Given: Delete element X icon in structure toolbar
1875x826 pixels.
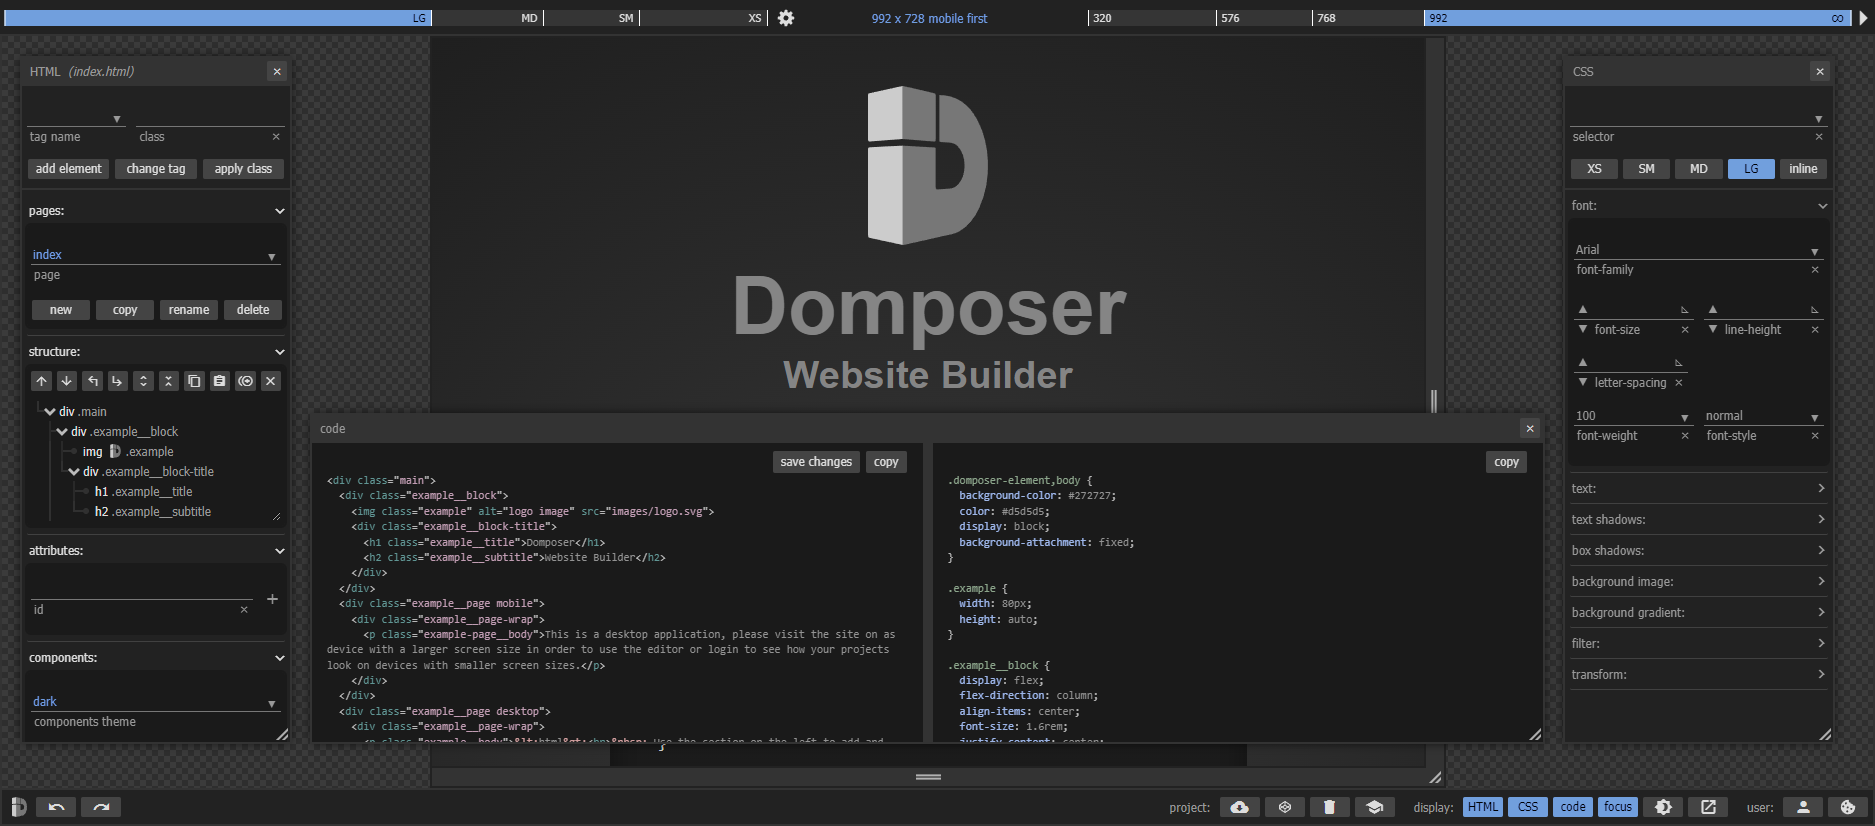Looking at the screenshot, I should (x=270, y=381).
